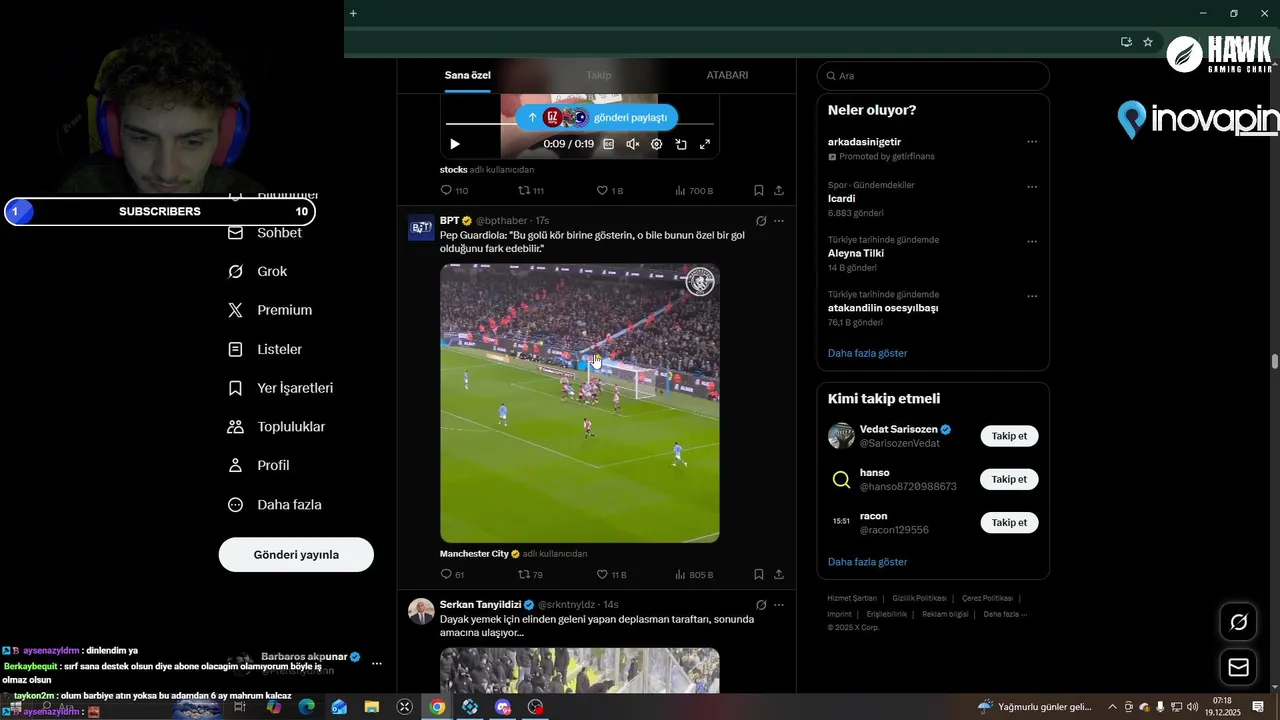Open Yer İşaretleri in the sidebar
Viewport: 1280px width, 720px height.
[x=280, y=388]
